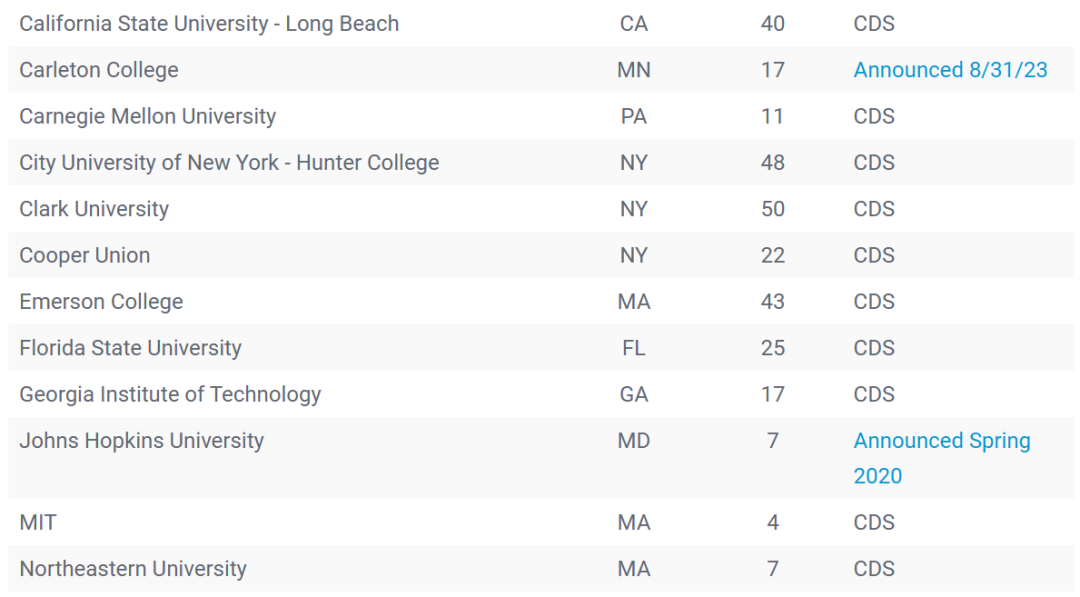Click the value 50 for Clark University

click(x=772, y=209)
